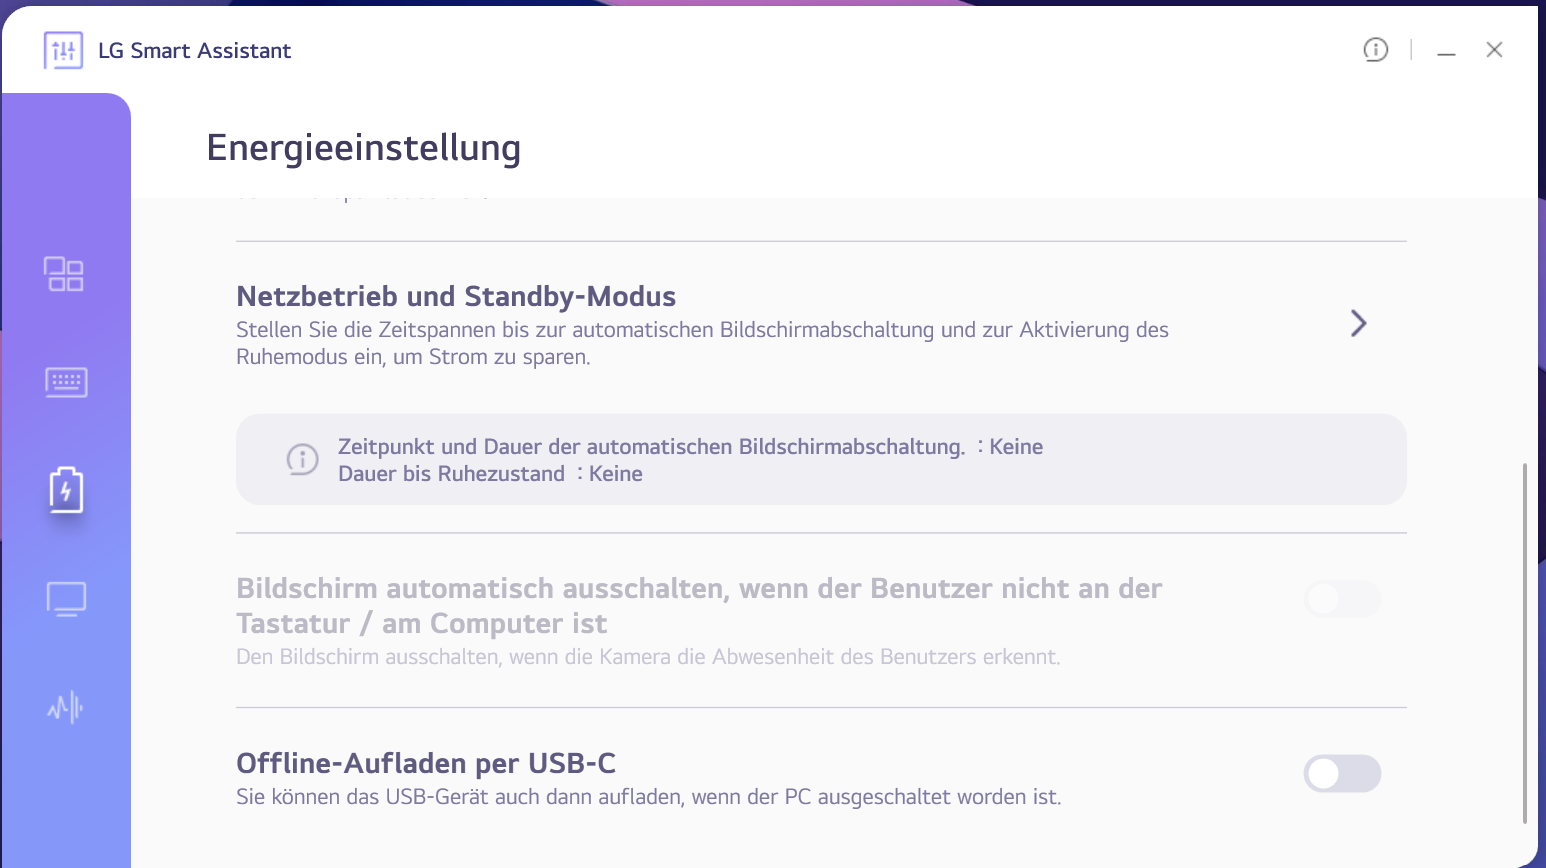Click the Zeitpunkt und Dauer info summary box
The height and width of the screenshot is (868, 1546).
tap(820, 459)
